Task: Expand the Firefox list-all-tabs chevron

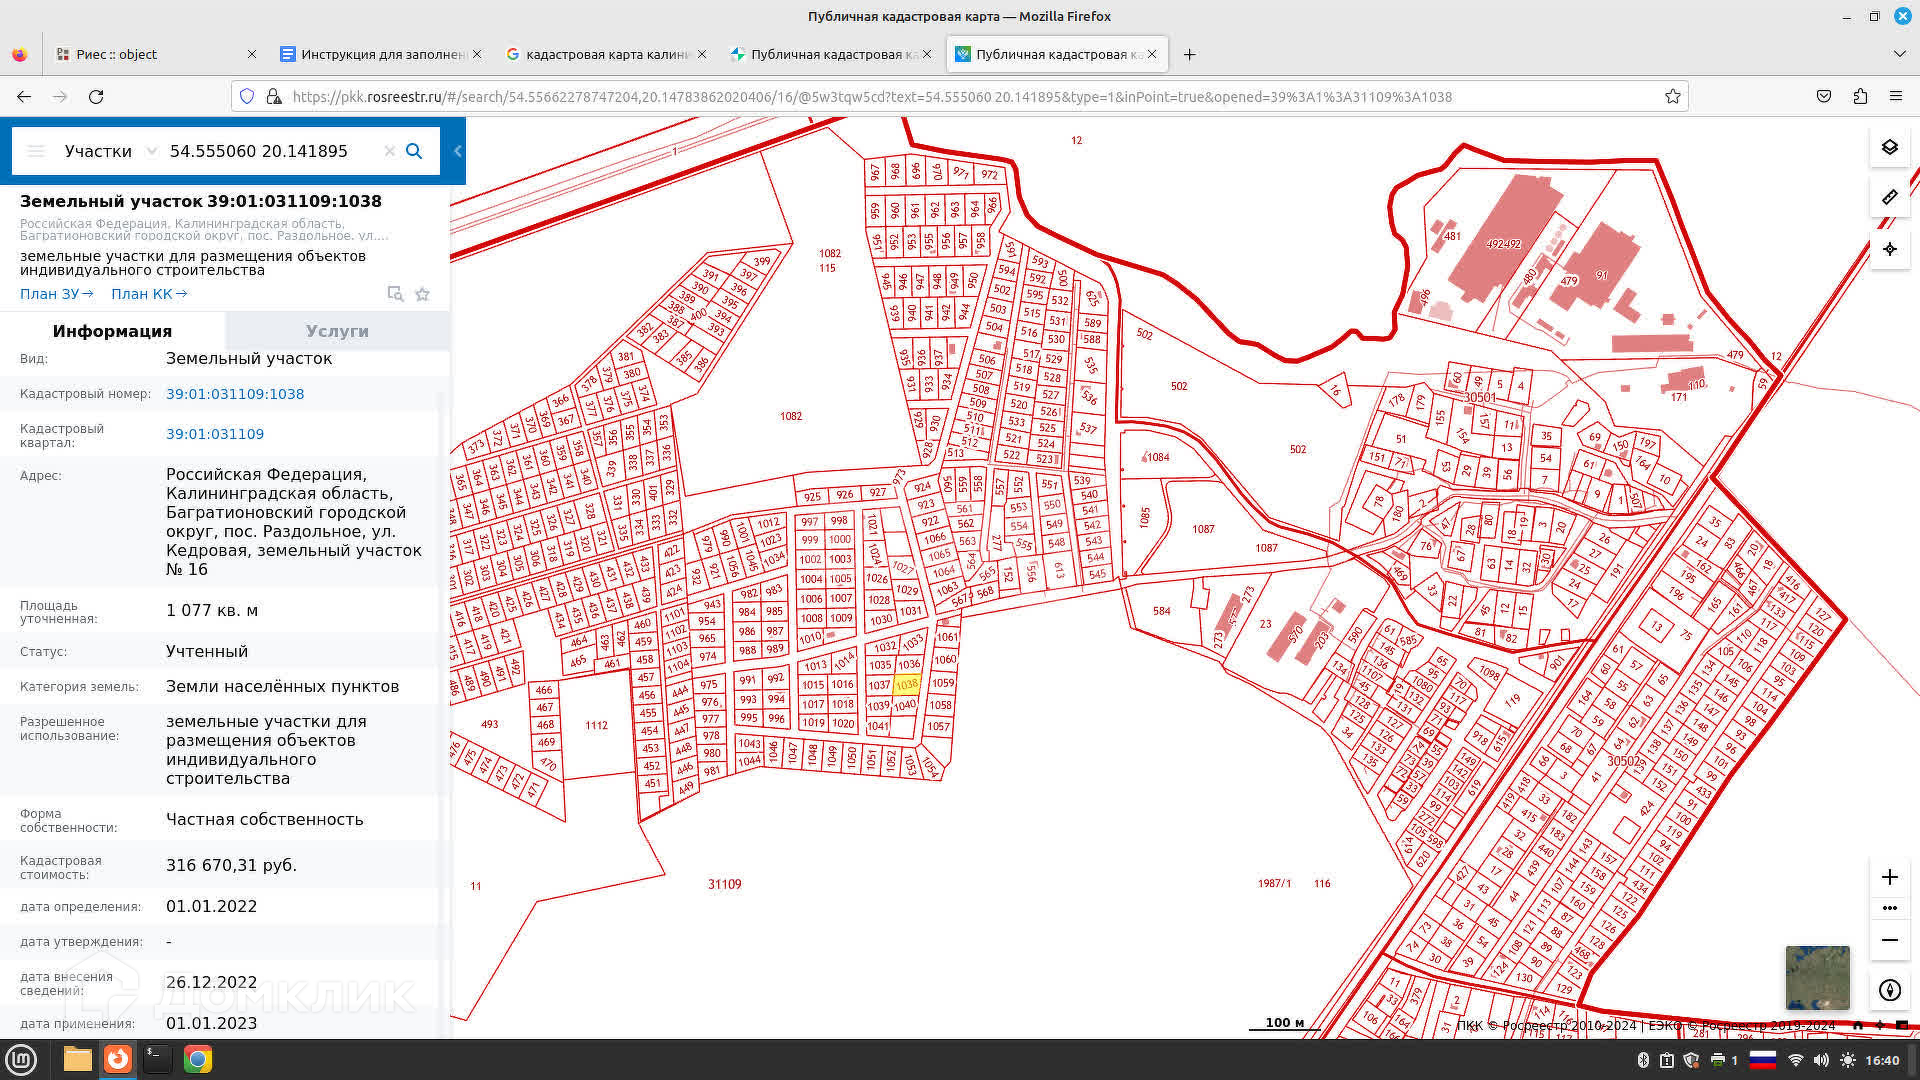Action: coord(1899,54)
